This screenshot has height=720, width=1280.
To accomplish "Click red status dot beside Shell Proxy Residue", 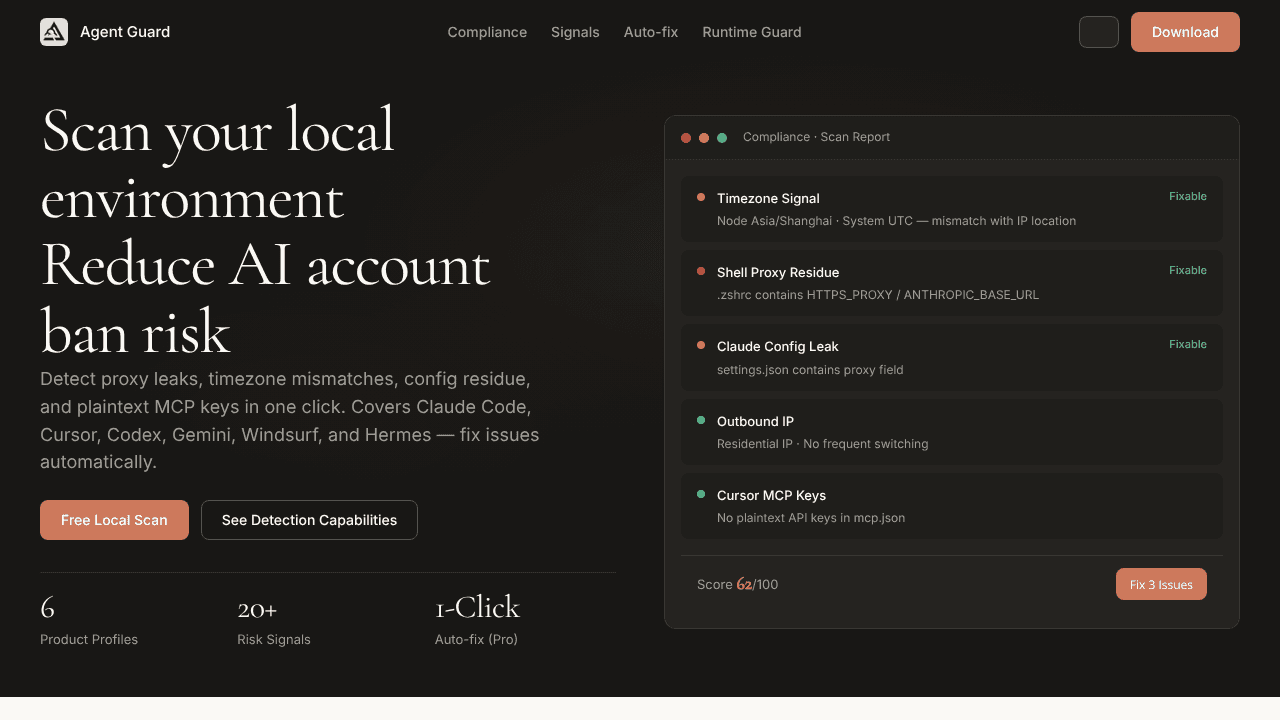I will coord(701,271).
